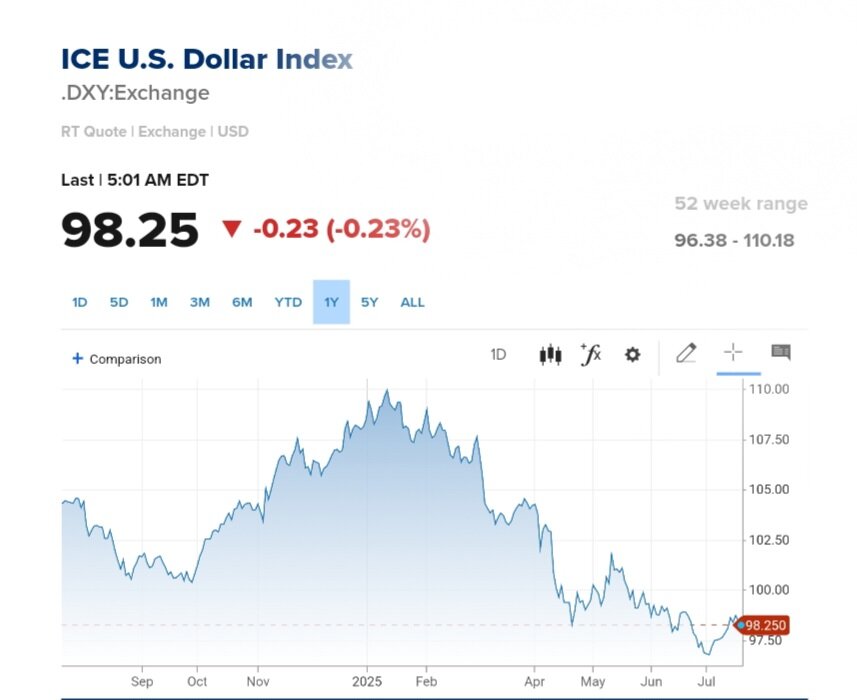
Task: Choose the 1M time range
Action: point(159,302)
